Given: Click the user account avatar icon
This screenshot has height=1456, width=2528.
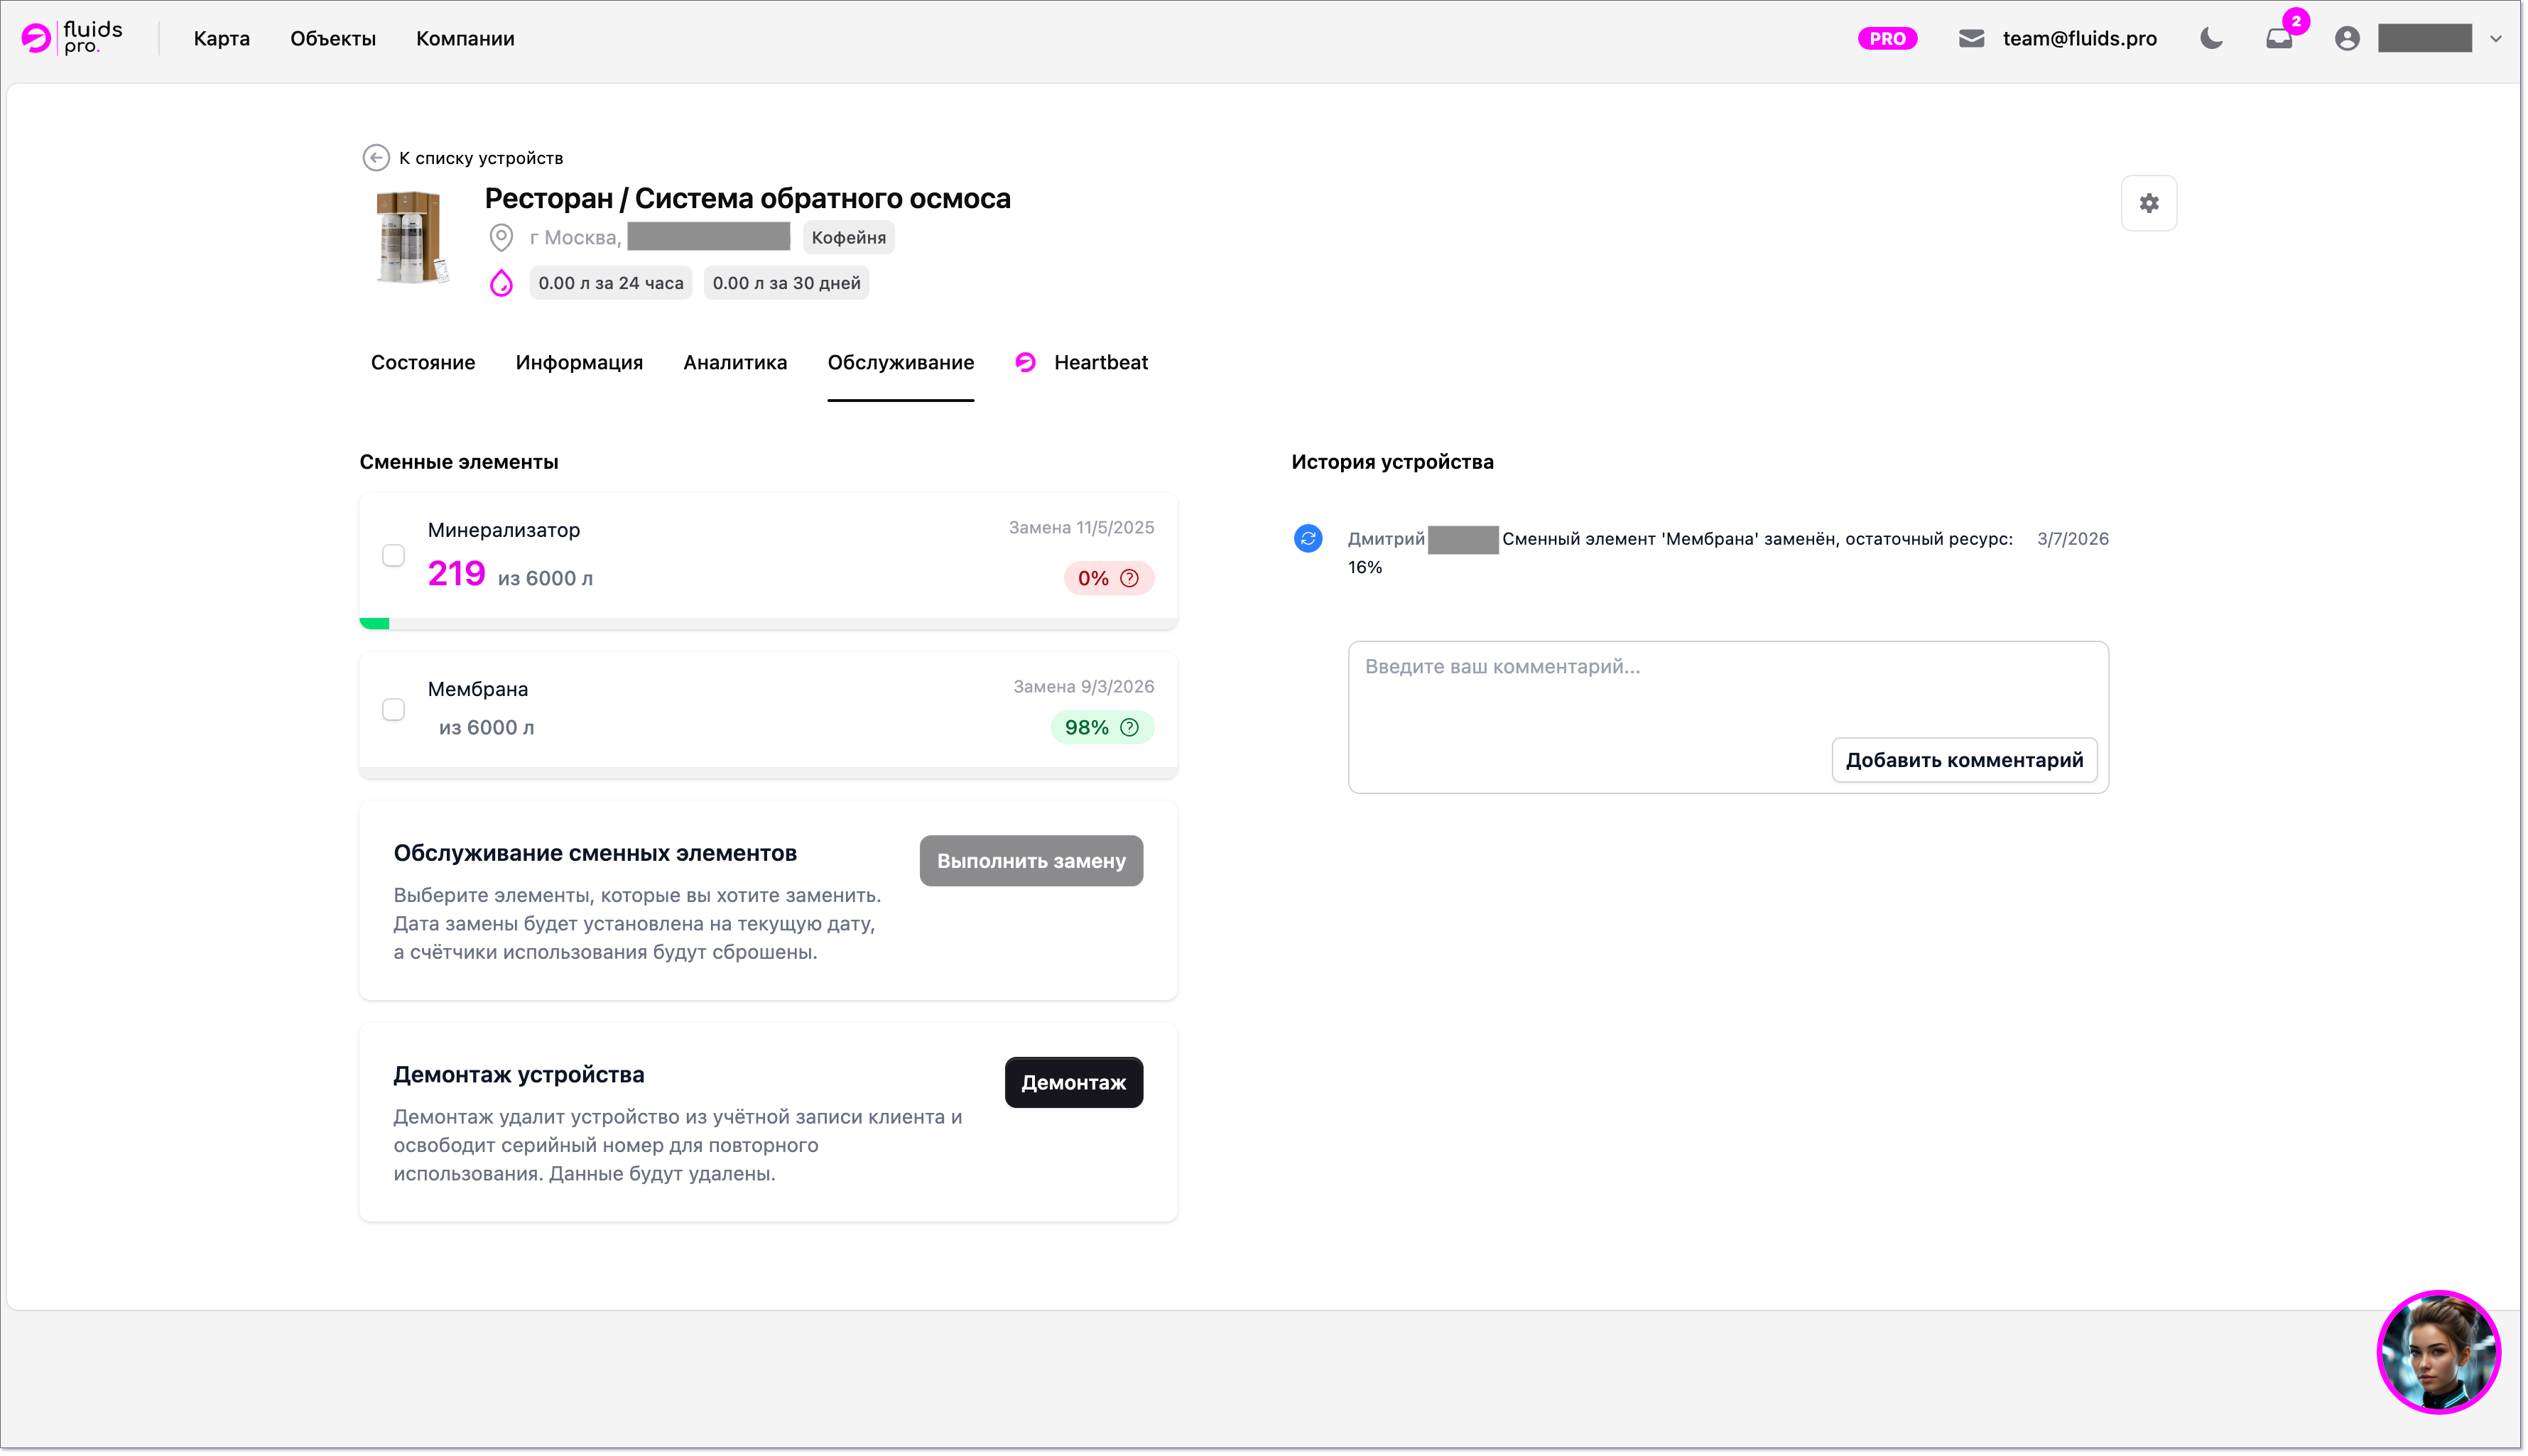Looking at the screenshot, I should [2347, 39].
